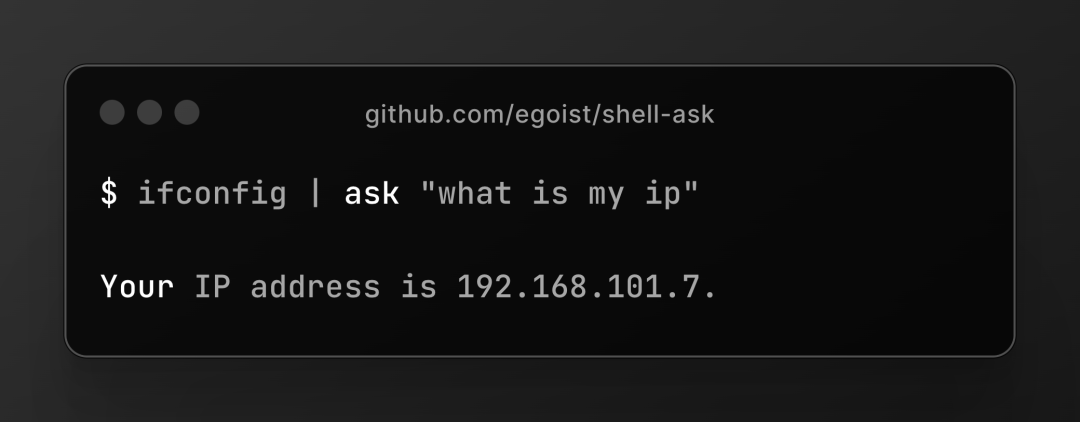Click the closing quotation mark after ip
The height and width of the screenshot is (422, 1080).
pos(691,185)
